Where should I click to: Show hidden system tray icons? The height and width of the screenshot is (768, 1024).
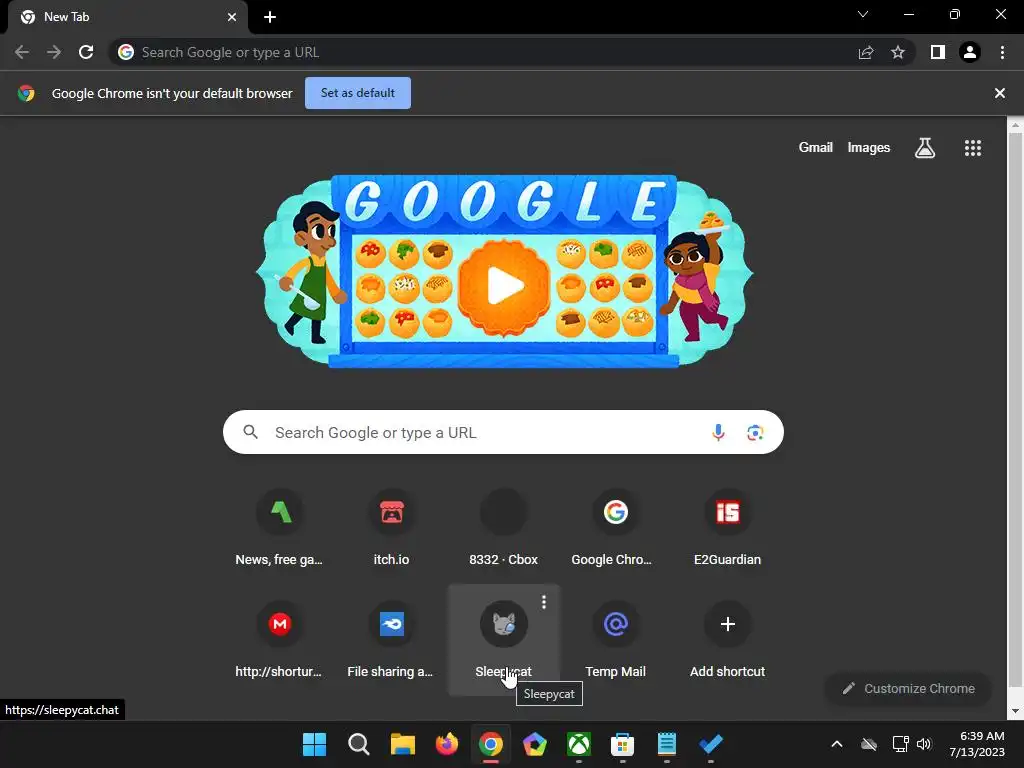coord(837,744)
